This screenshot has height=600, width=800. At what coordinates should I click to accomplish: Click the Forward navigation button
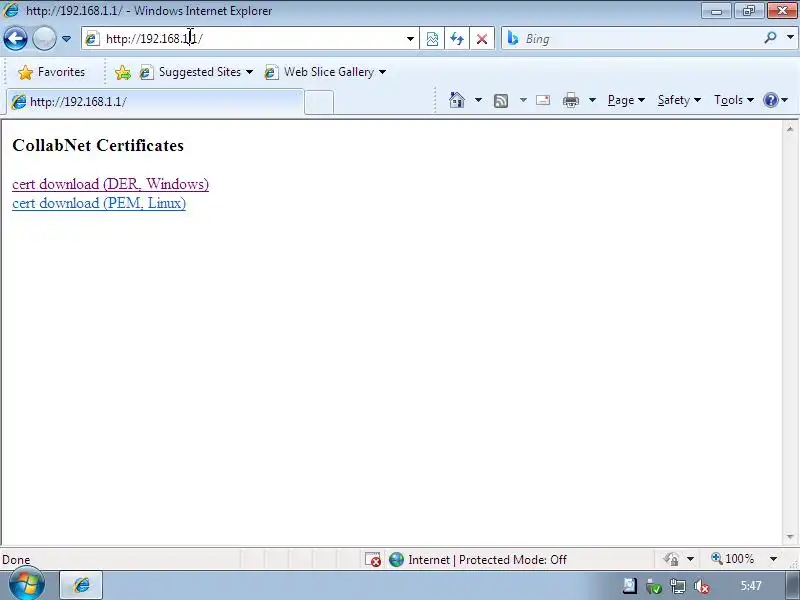click(44, 39)
